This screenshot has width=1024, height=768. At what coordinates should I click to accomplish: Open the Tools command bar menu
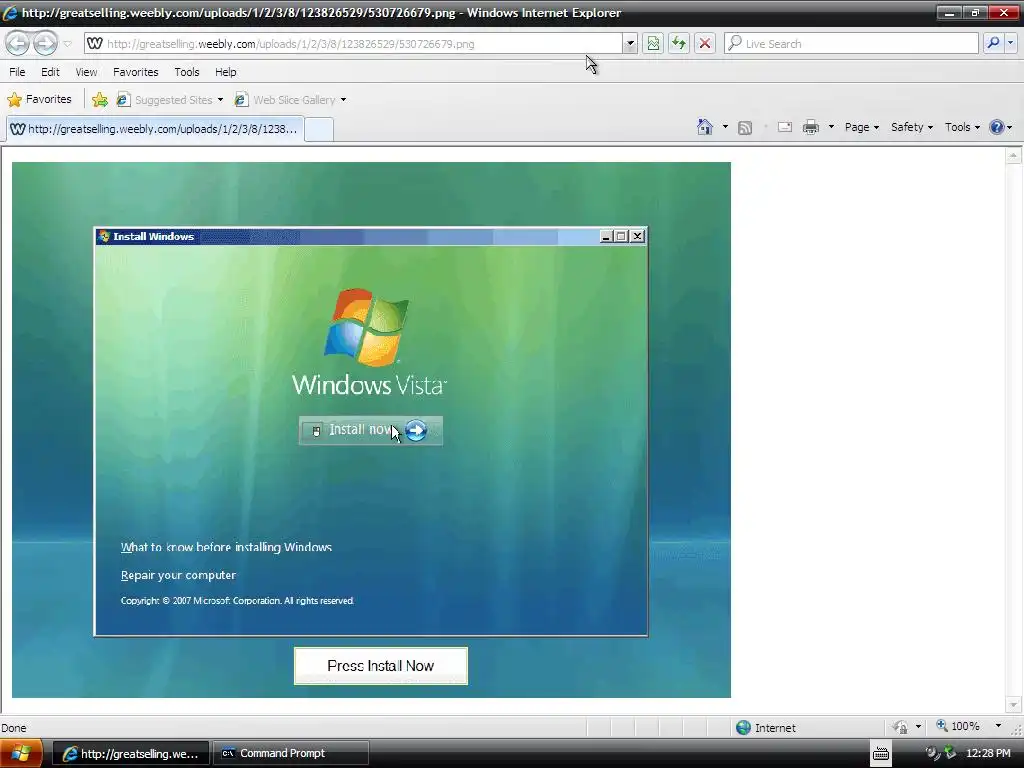pos(962,127)
